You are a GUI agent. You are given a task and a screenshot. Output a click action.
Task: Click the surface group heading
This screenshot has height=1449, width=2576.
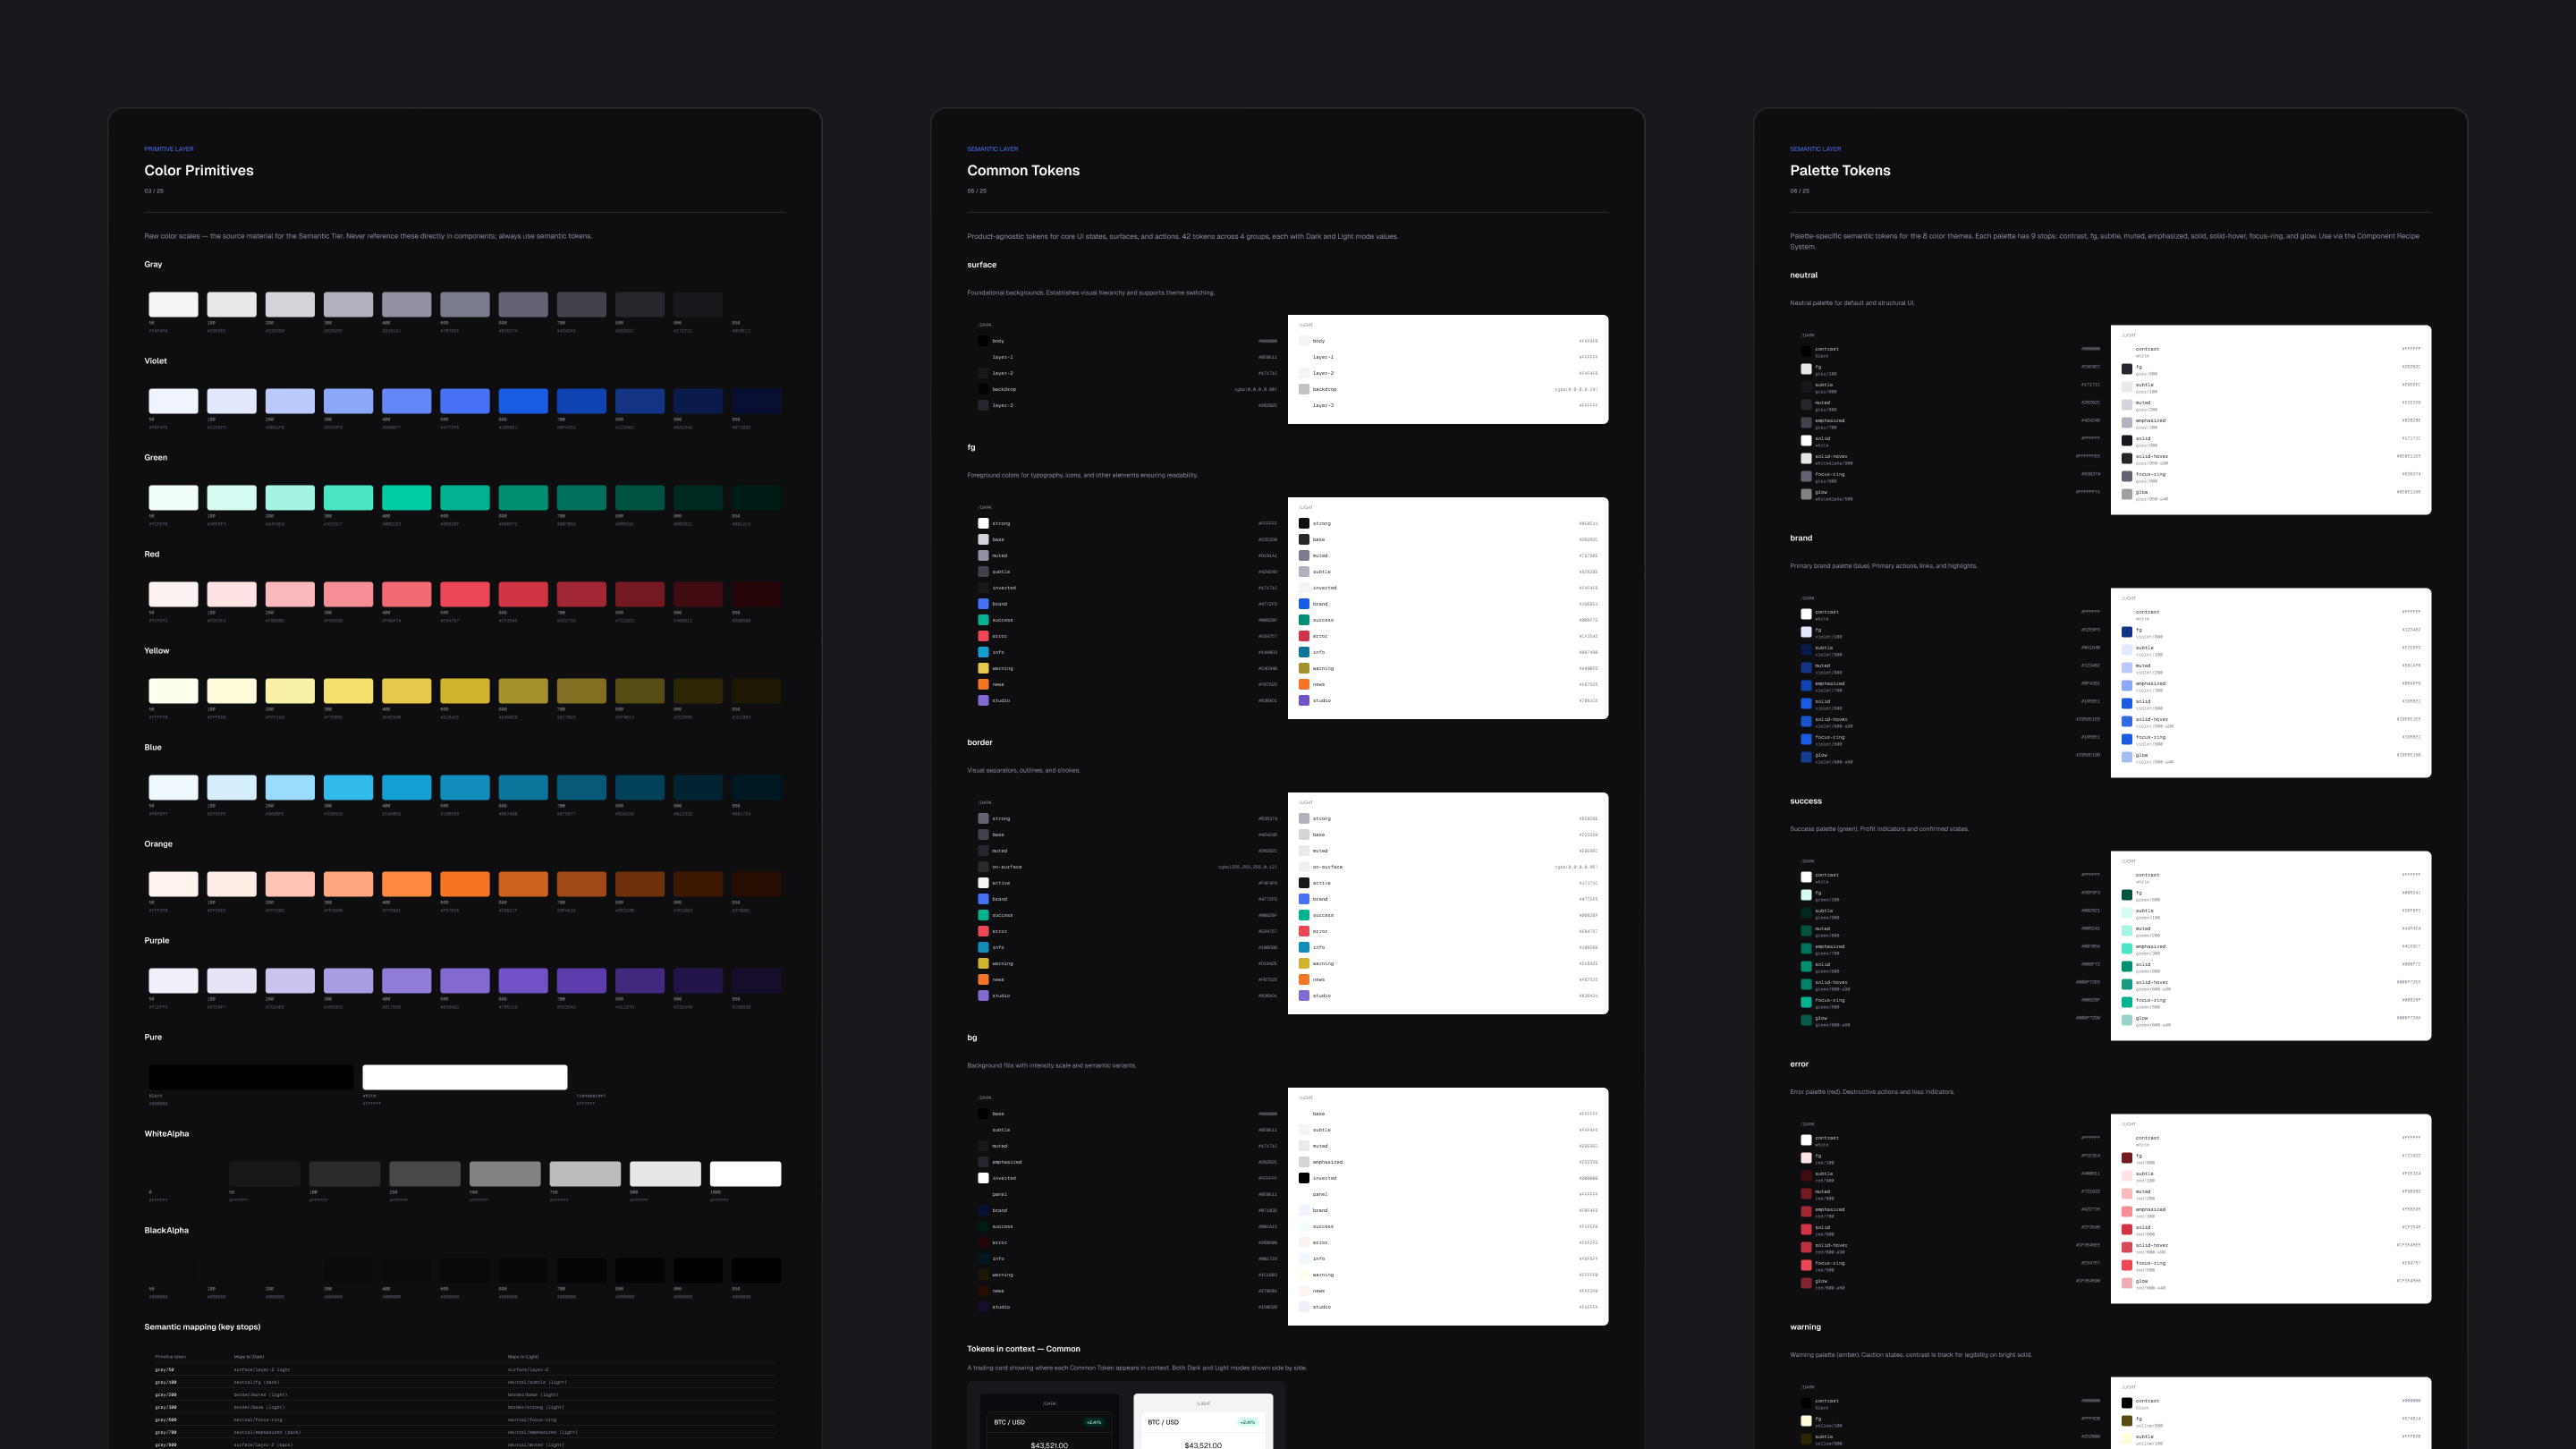coord(981,265)
